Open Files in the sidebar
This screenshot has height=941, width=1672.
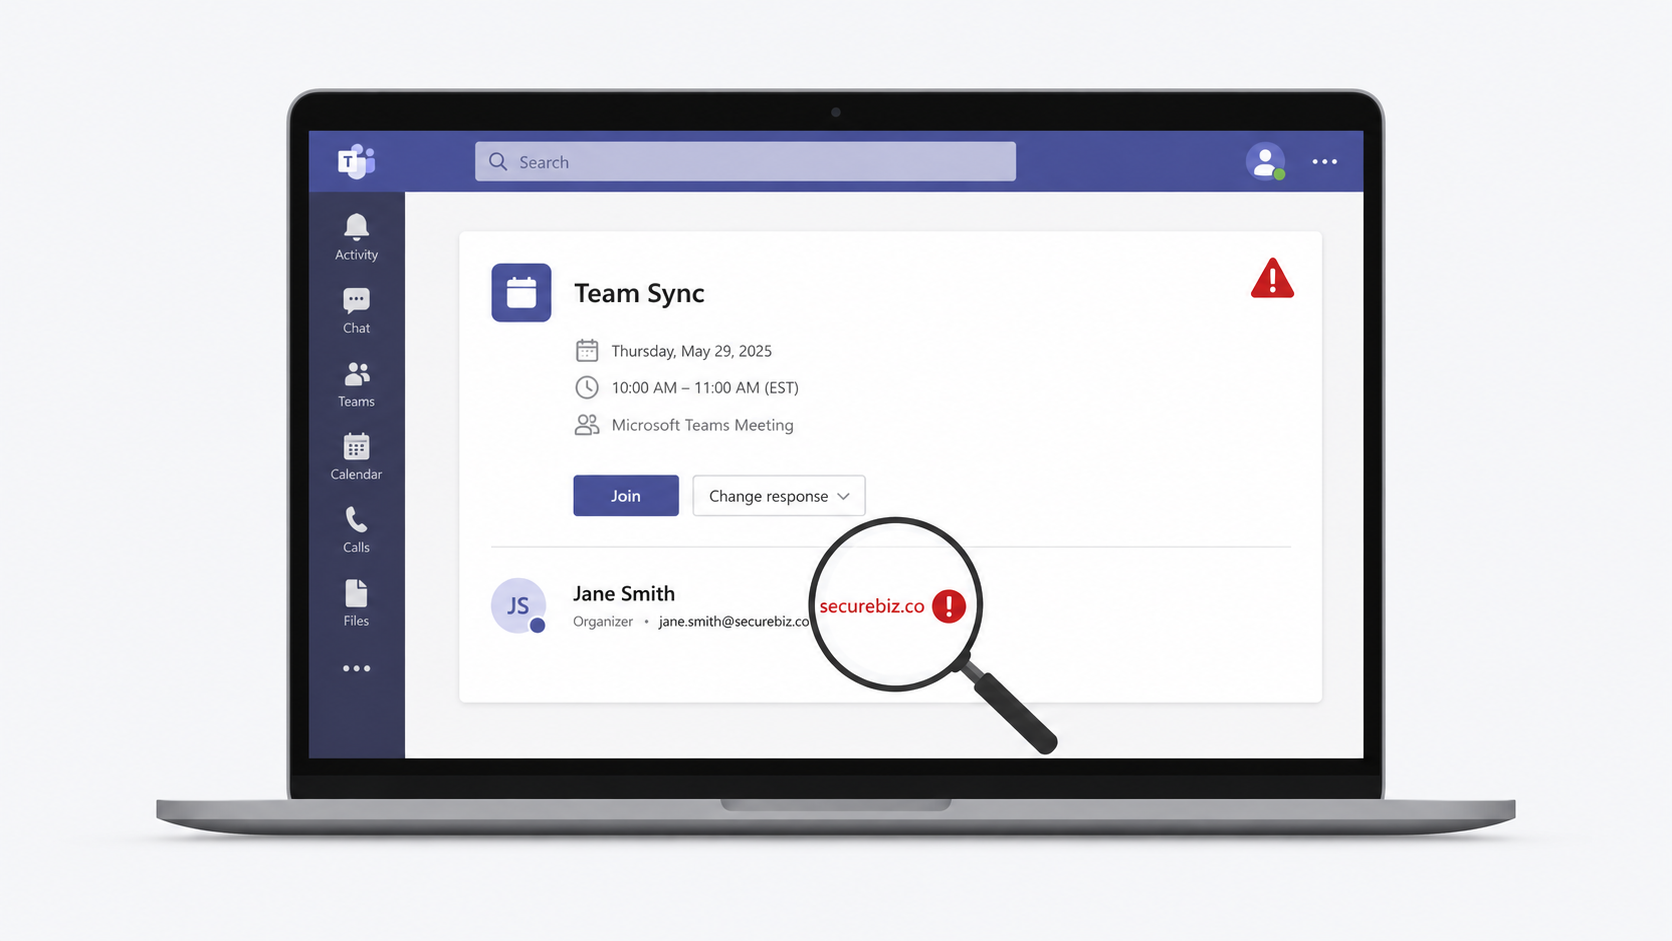click(x=356, y=603)
